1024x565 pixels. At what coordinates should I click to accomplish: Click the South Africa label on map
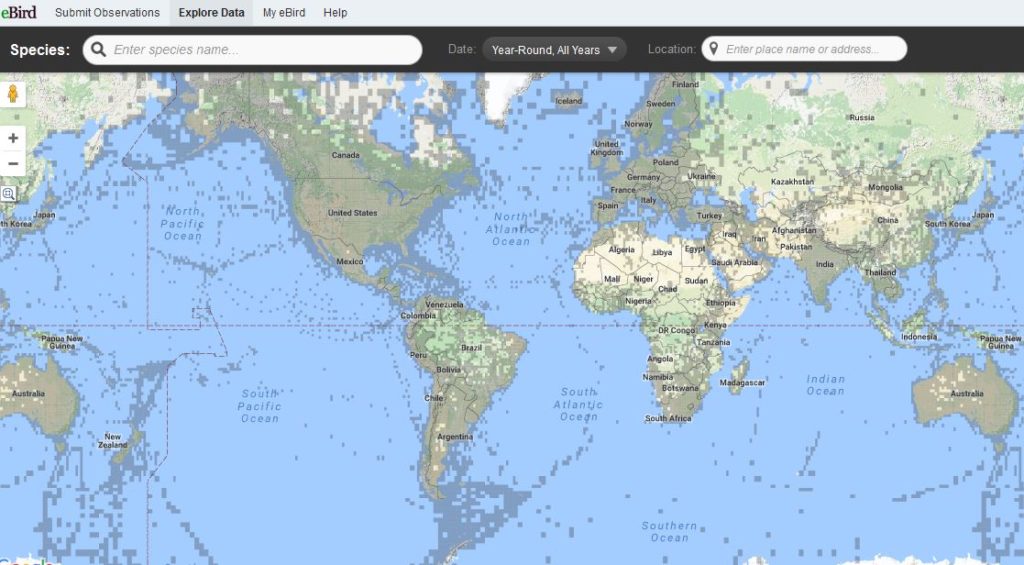click(667, 418)
